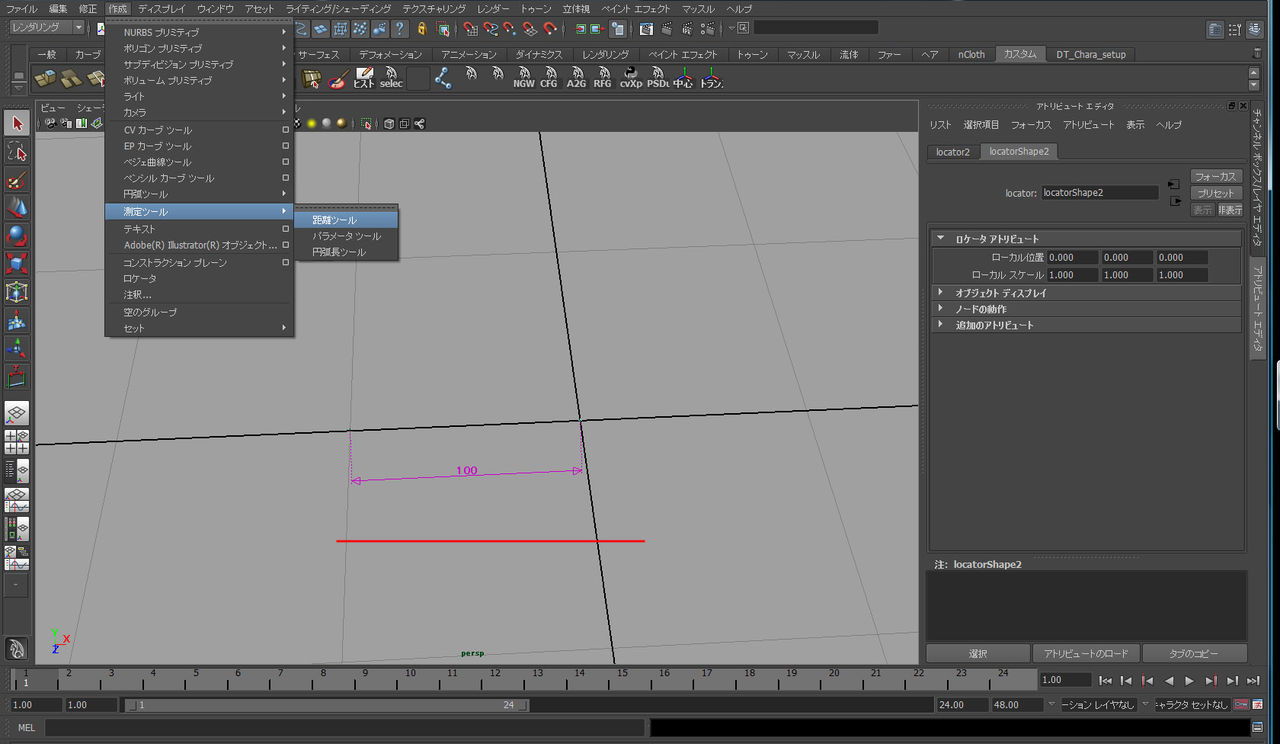The width and height of the screenshot is (1280, 744).
Task: Open option box for ペンシル カーブ ツール
Action: point(285,178)
